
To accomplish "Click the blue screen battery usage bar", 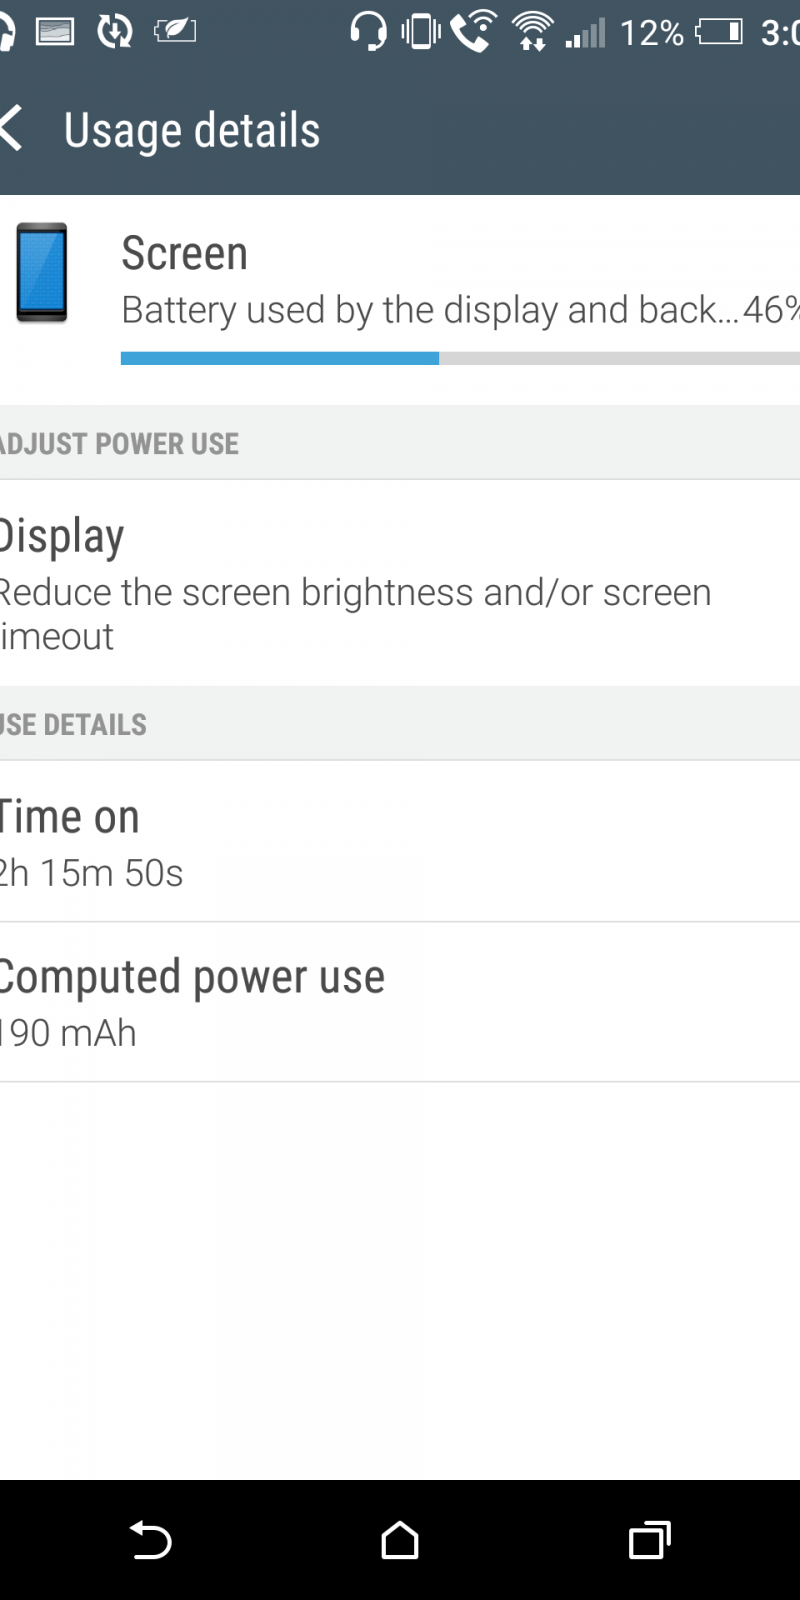I will click(x=280, y=358).
